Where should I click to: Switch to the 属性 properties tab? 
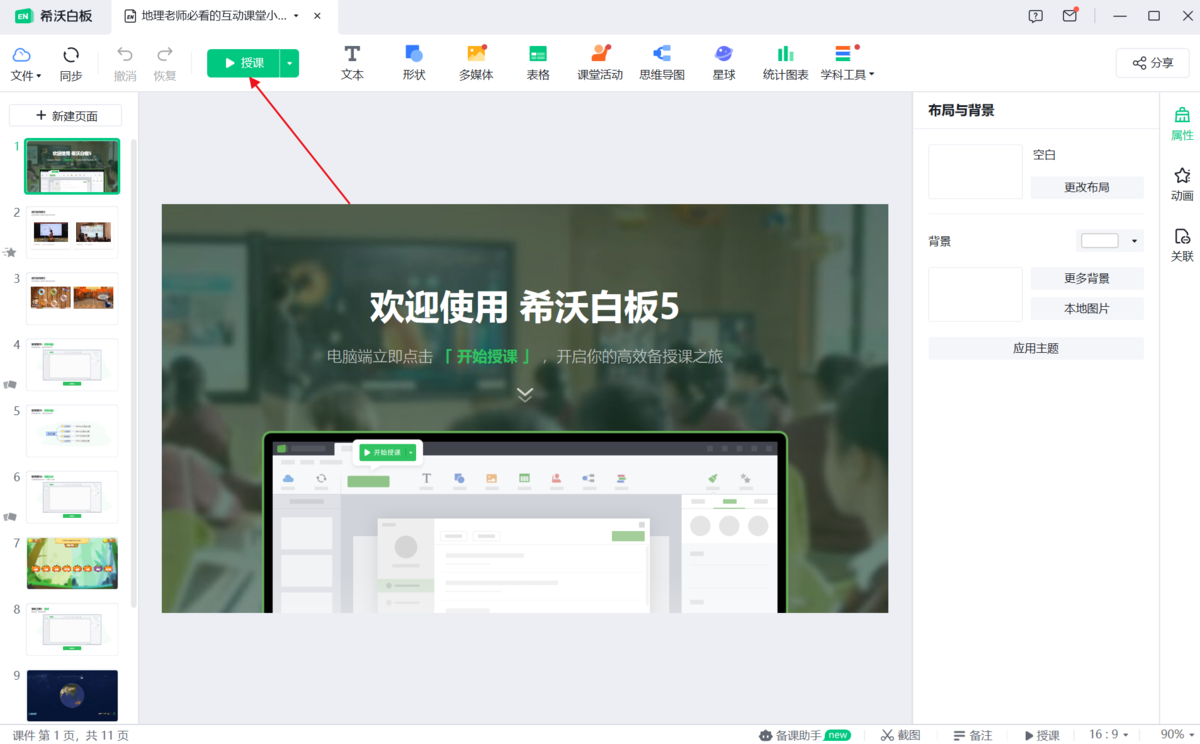click(1182, 124)
